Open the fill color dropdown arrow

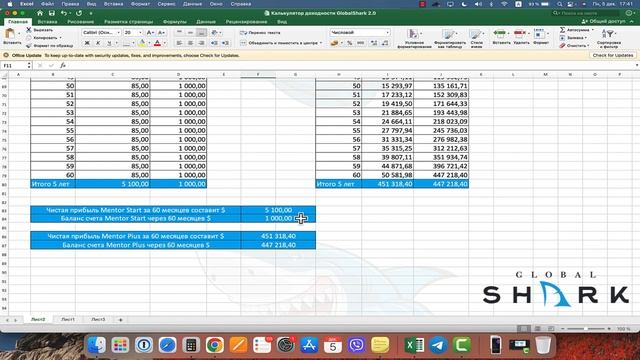(x=149, y=43)
